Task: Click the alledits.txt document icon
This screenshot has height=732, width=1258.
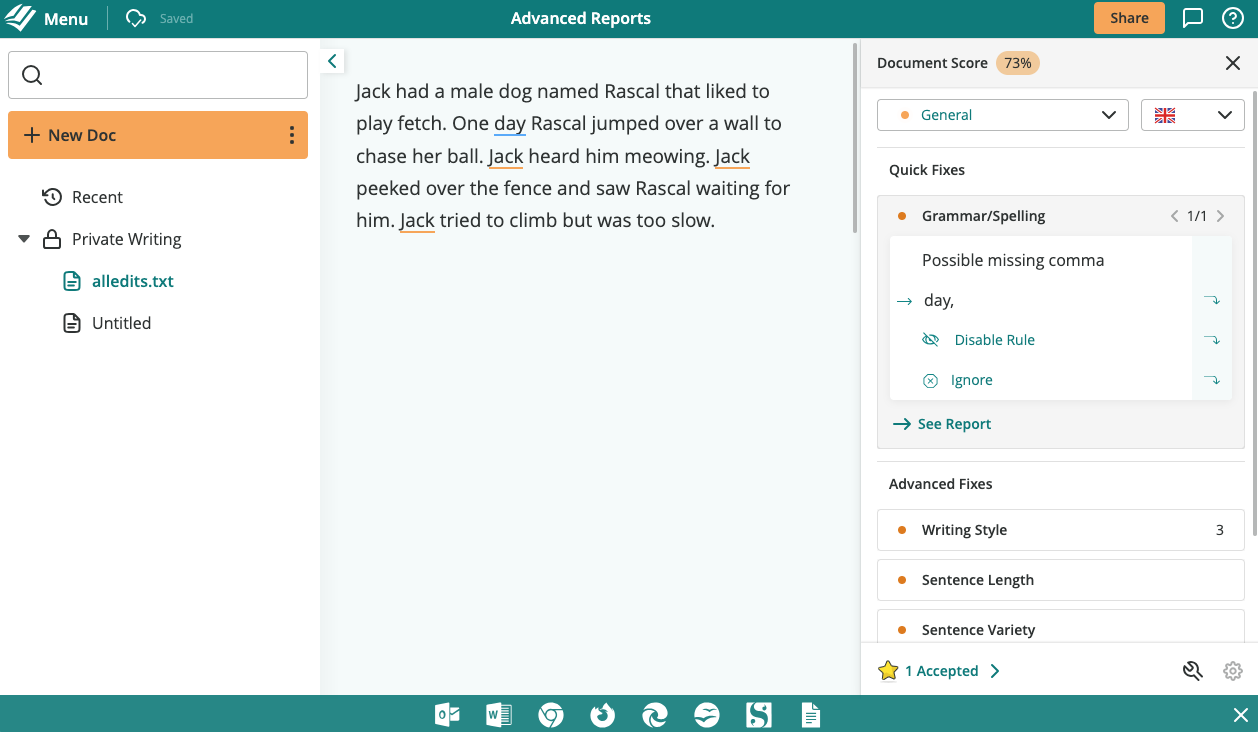Action: [x=72, y=281]
